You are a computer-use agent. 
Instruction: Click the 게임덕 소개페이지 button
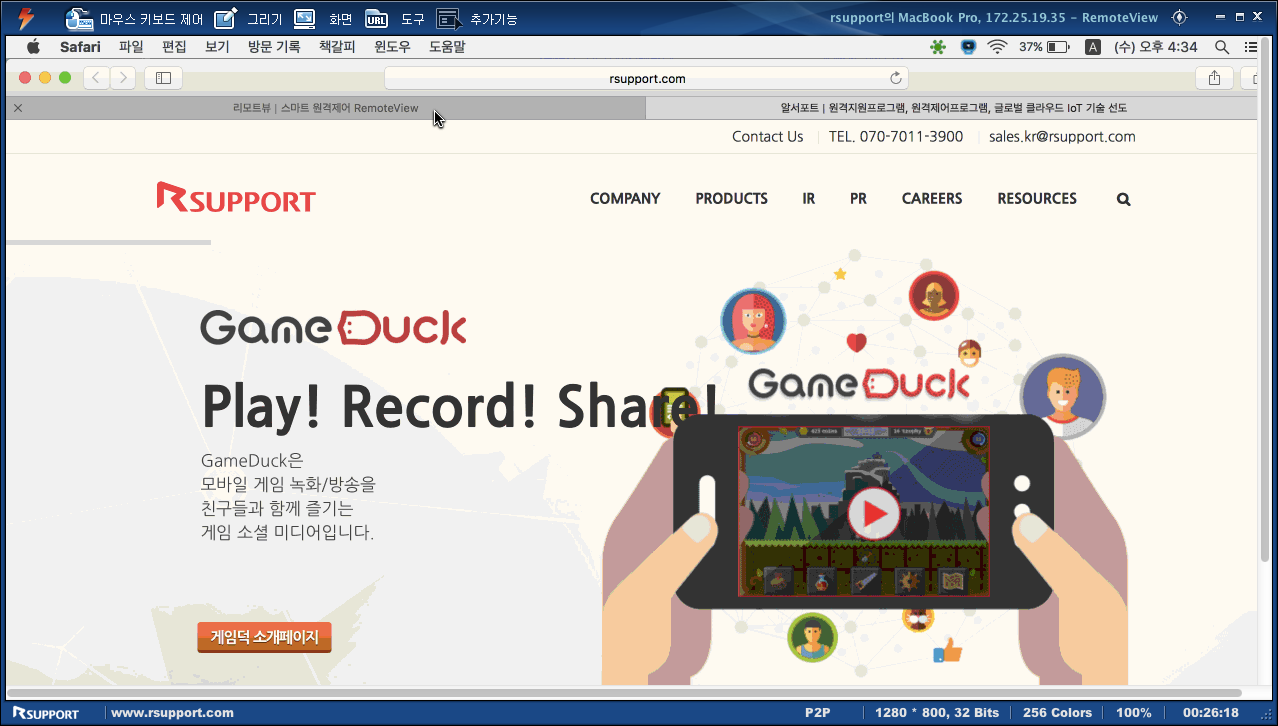(264, 637)
